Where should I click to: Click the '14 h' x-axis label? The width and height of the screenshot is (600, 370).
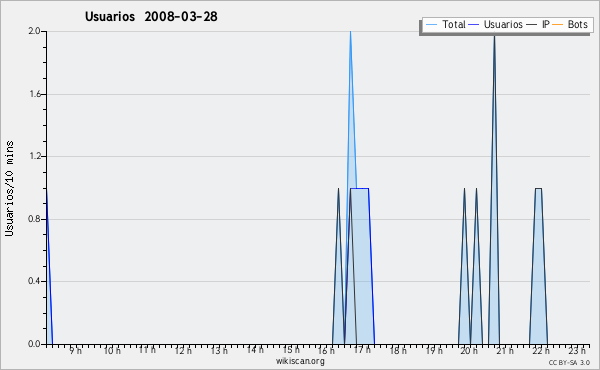pyautogui.click(x=255, y=350)
